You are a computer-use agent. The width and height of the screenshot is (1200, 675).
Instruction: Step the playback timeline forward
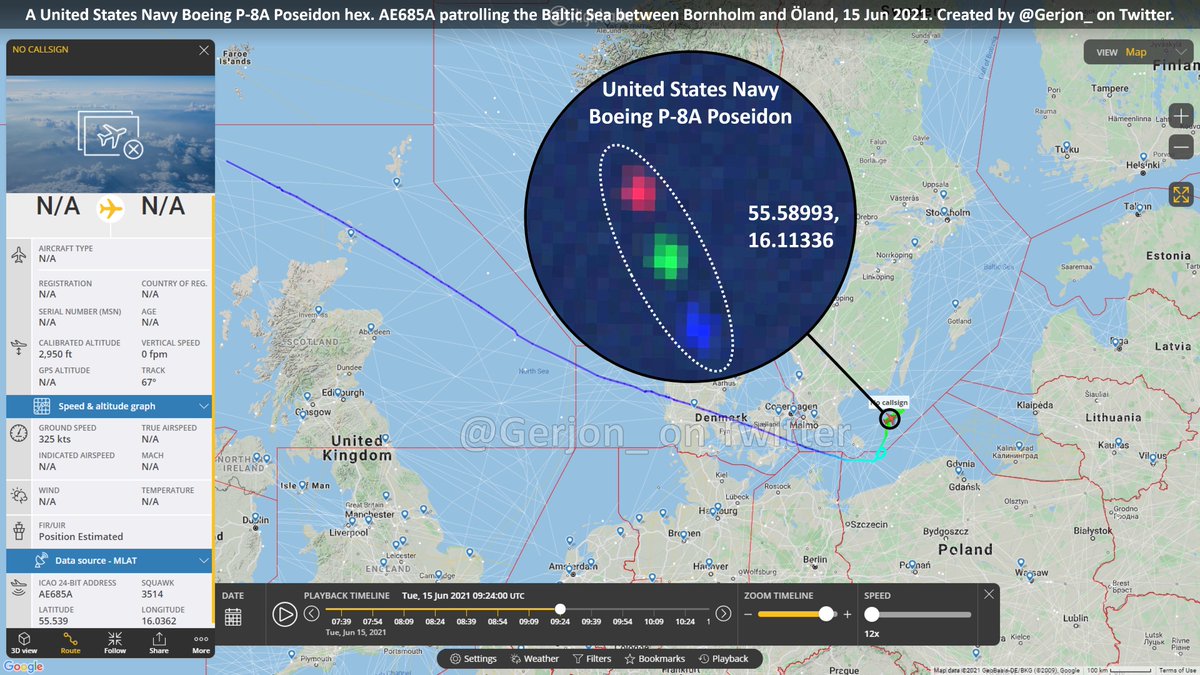(724, 613)
